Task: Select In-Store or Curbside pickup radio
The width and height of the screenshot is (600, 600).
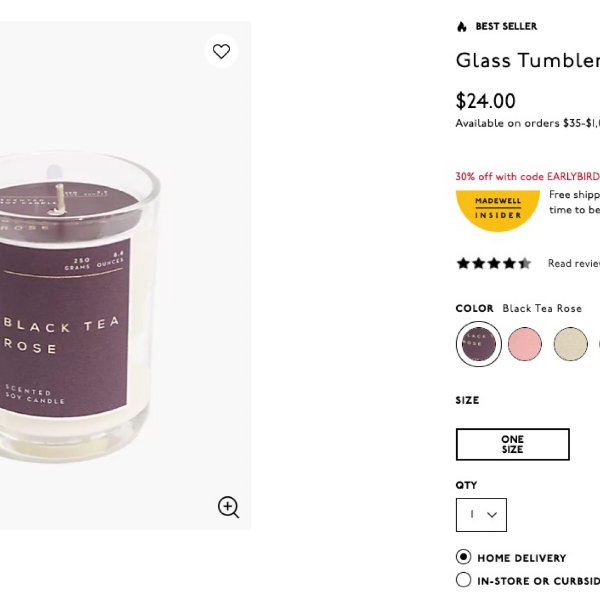Action: (463, 580)
